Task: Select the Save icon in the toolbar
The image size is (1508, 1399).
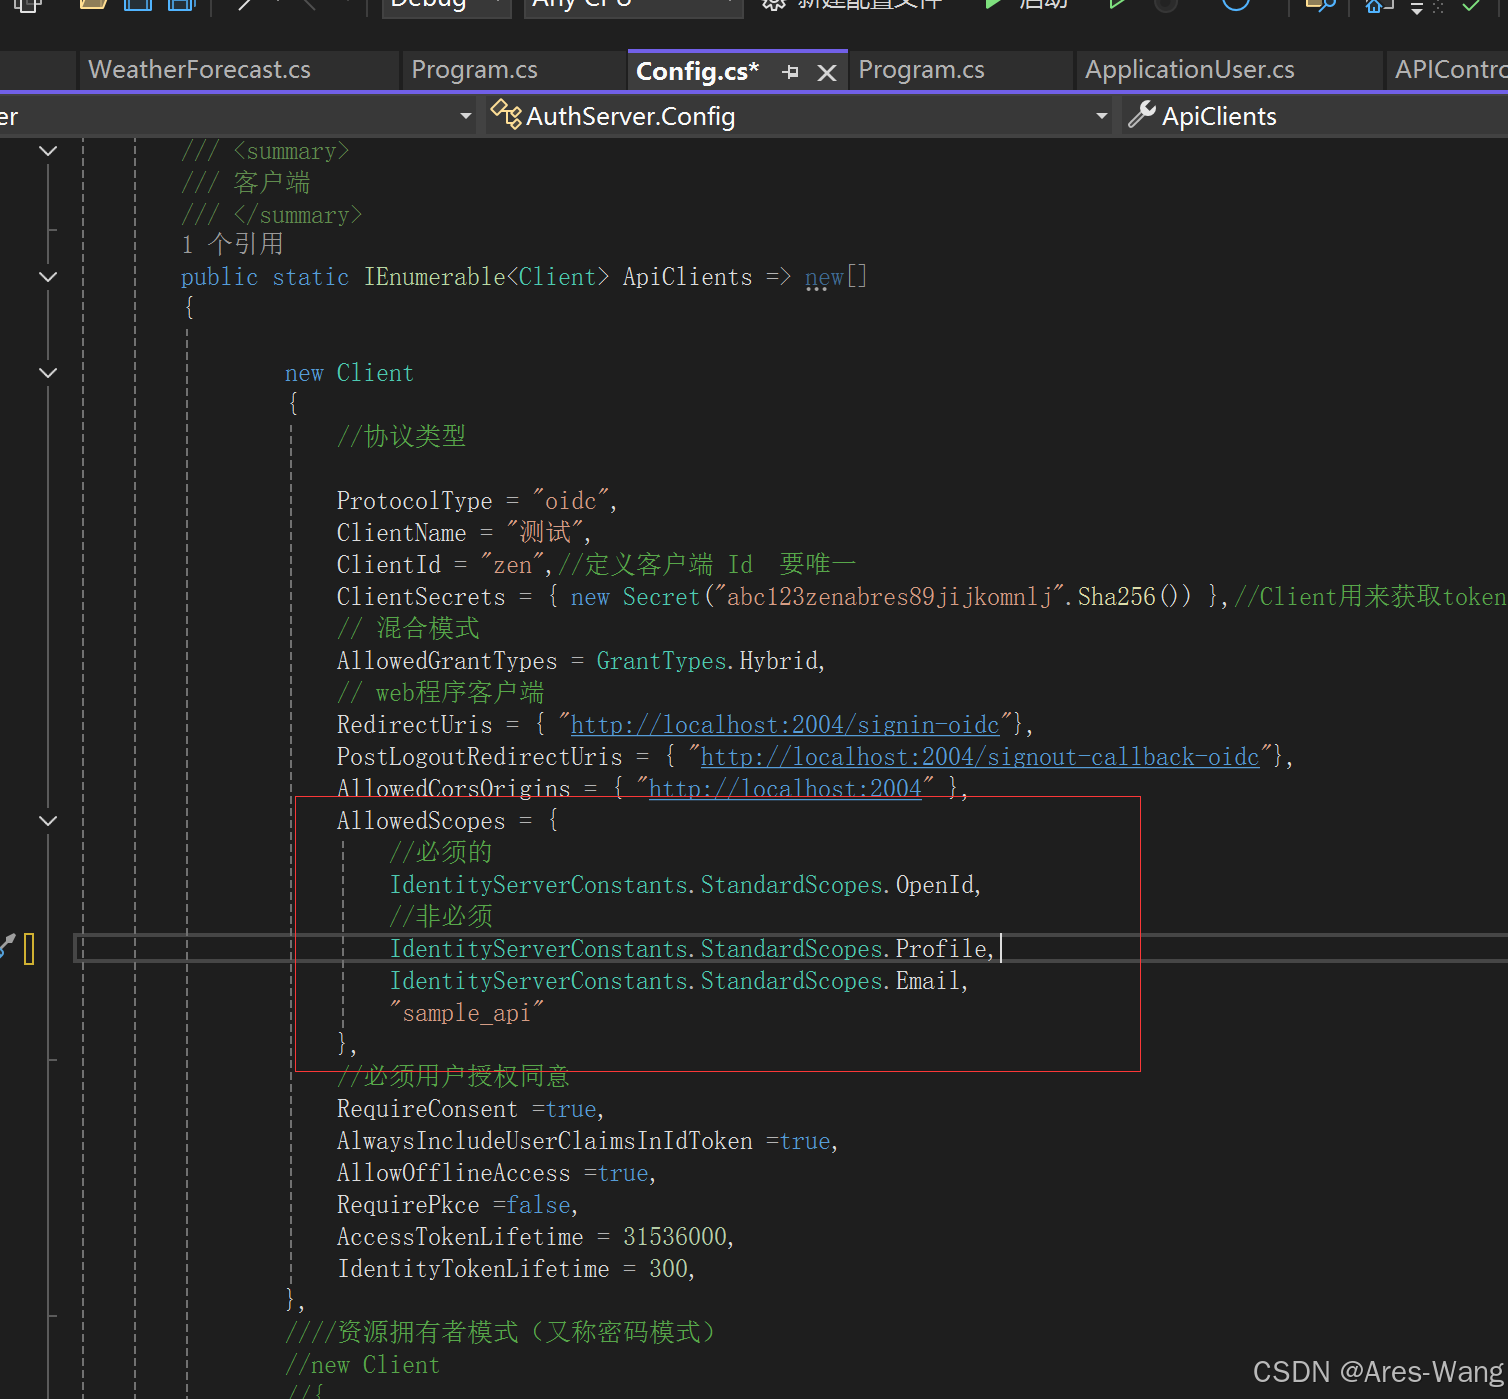Action: pos(137,6)
